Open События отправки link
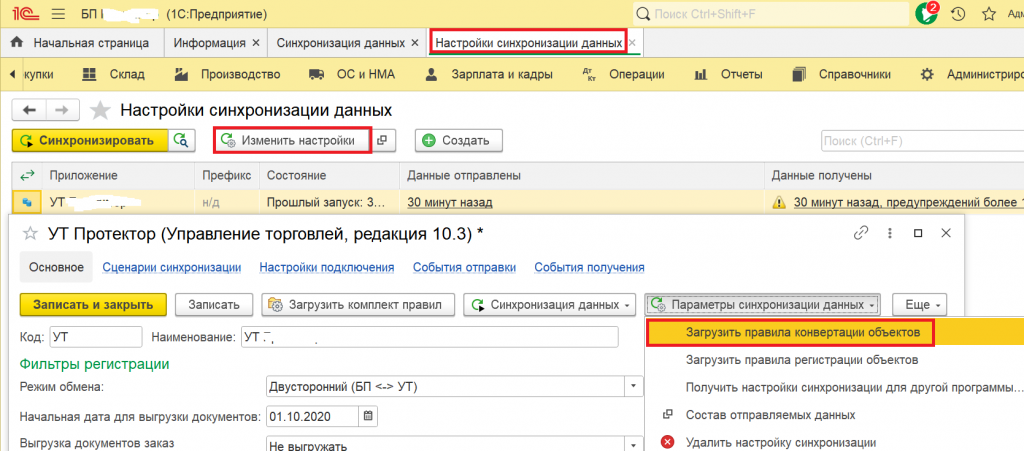Viewport: 1024px width, 451px height. (x=464, y=267)
